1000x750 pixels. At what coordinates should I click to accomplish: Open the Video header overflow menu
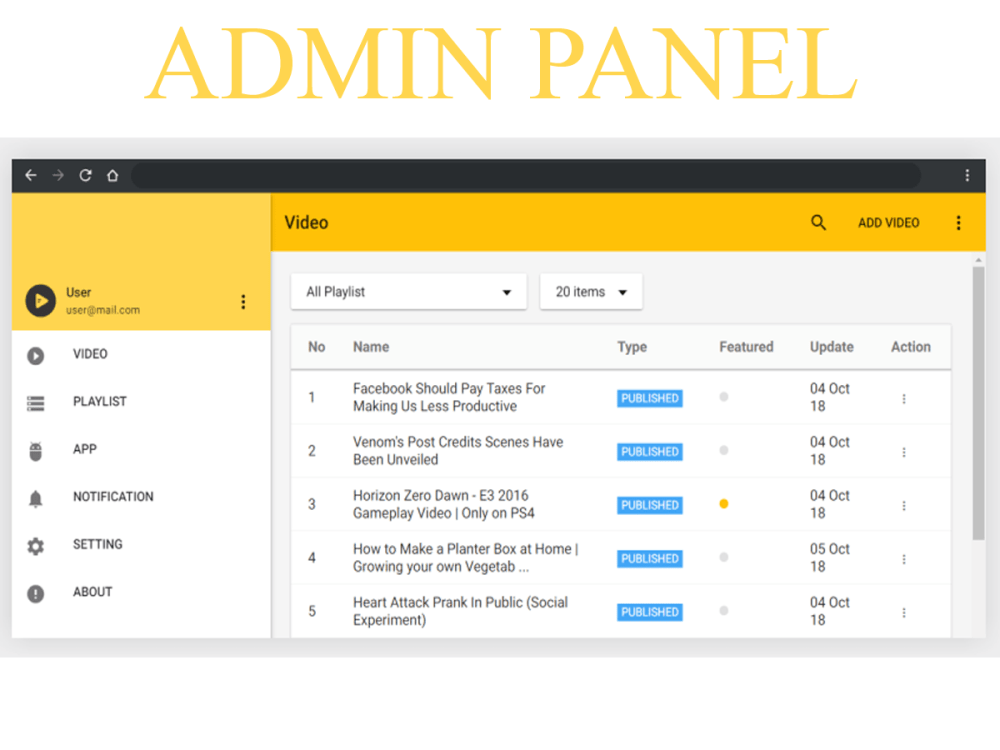(x=958, y=223)
